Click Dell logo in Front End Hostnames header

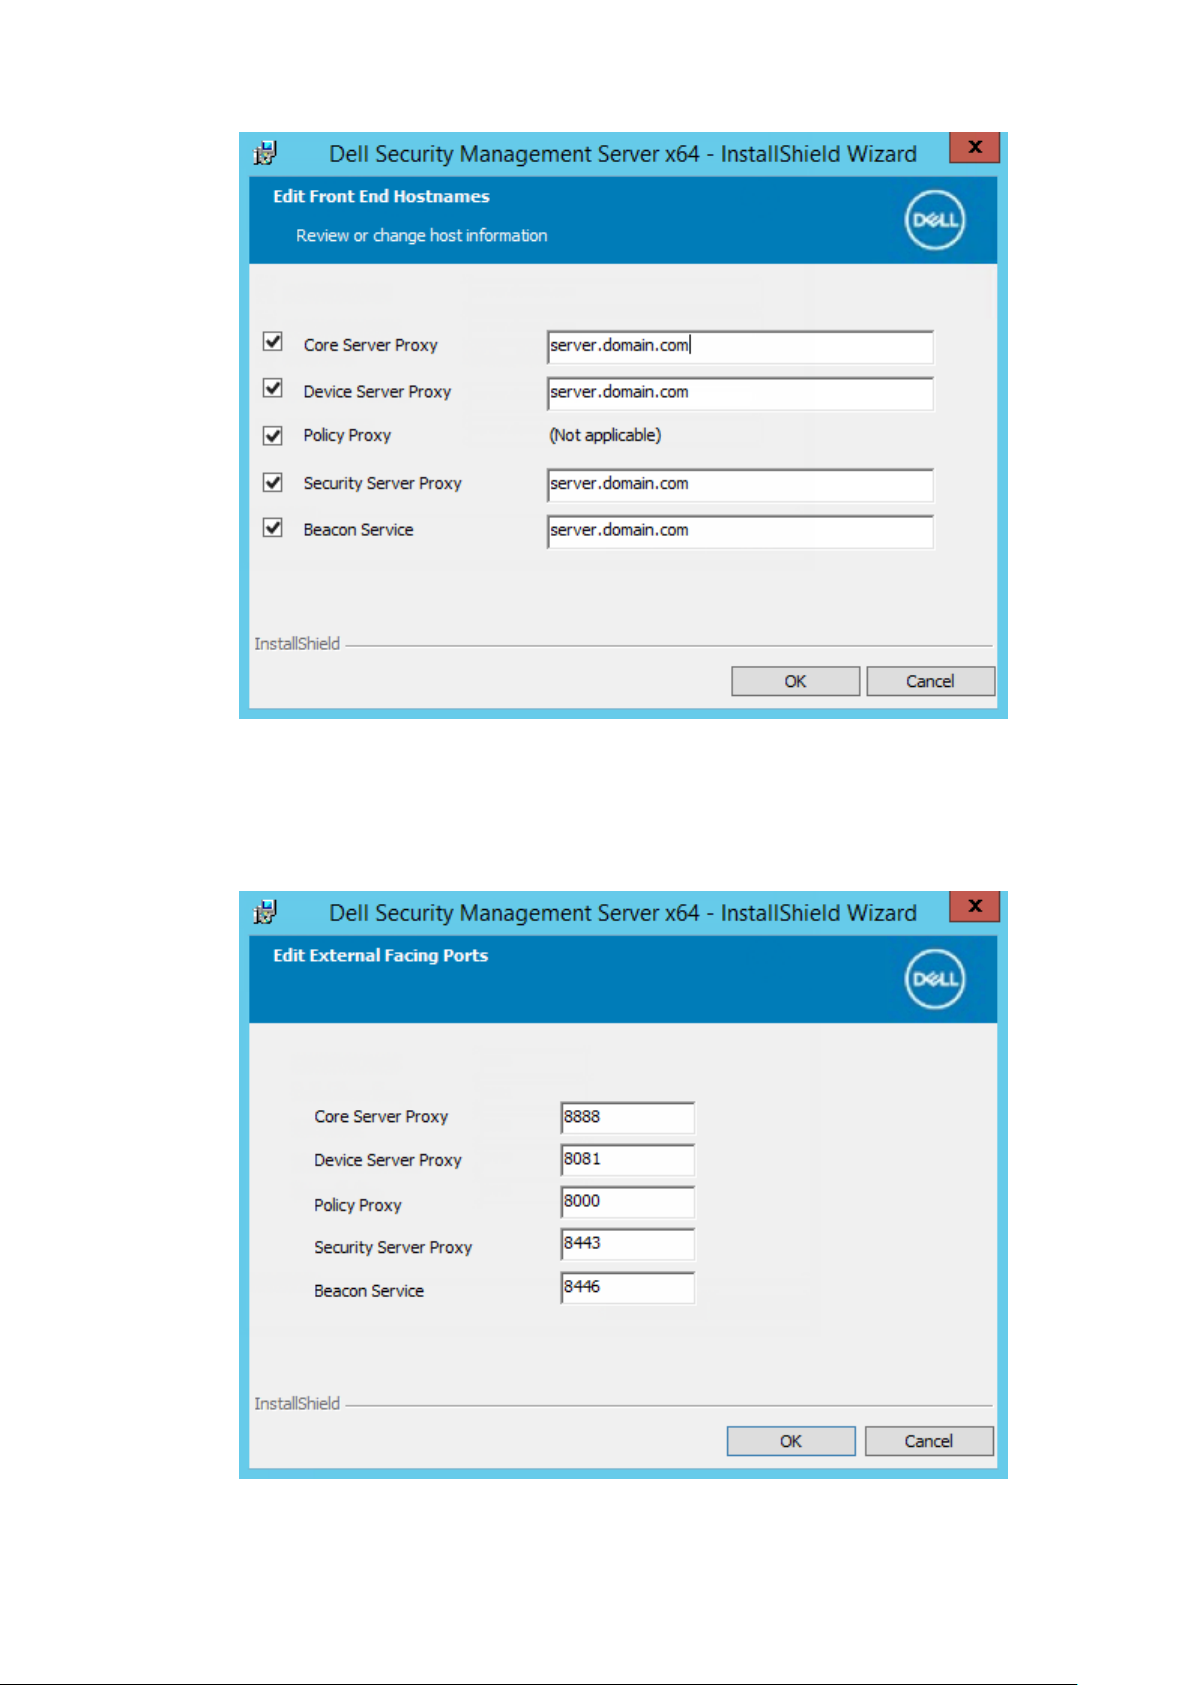pos(935,221)
